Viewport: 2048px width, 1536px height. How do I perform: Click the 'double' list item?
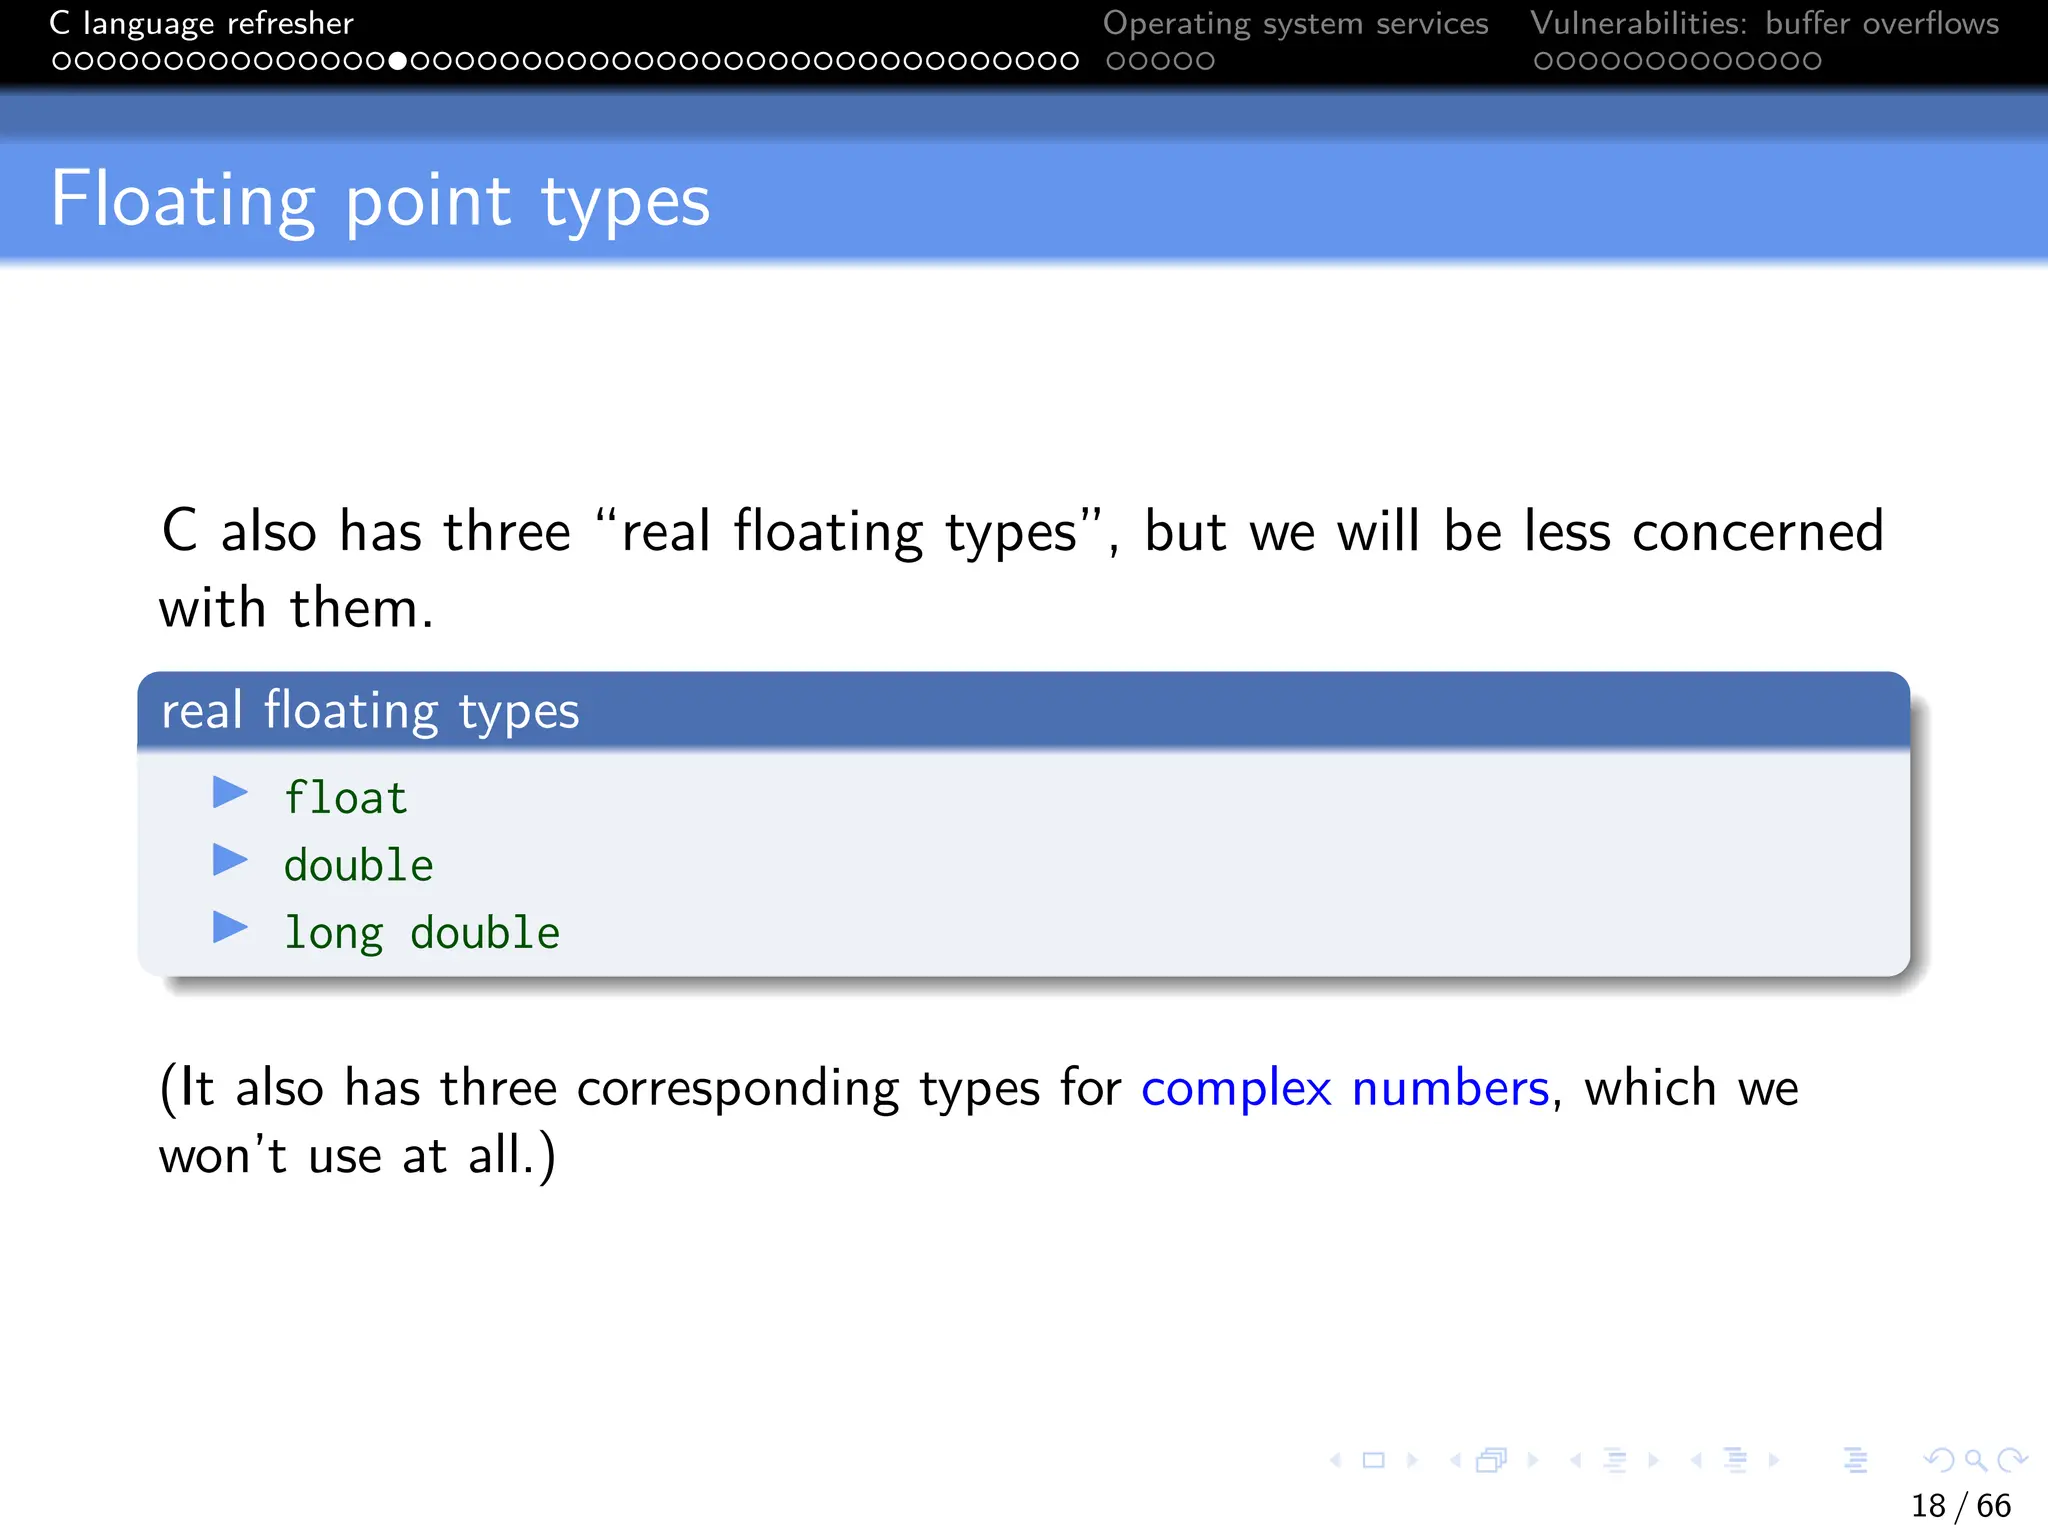[358, 865]
